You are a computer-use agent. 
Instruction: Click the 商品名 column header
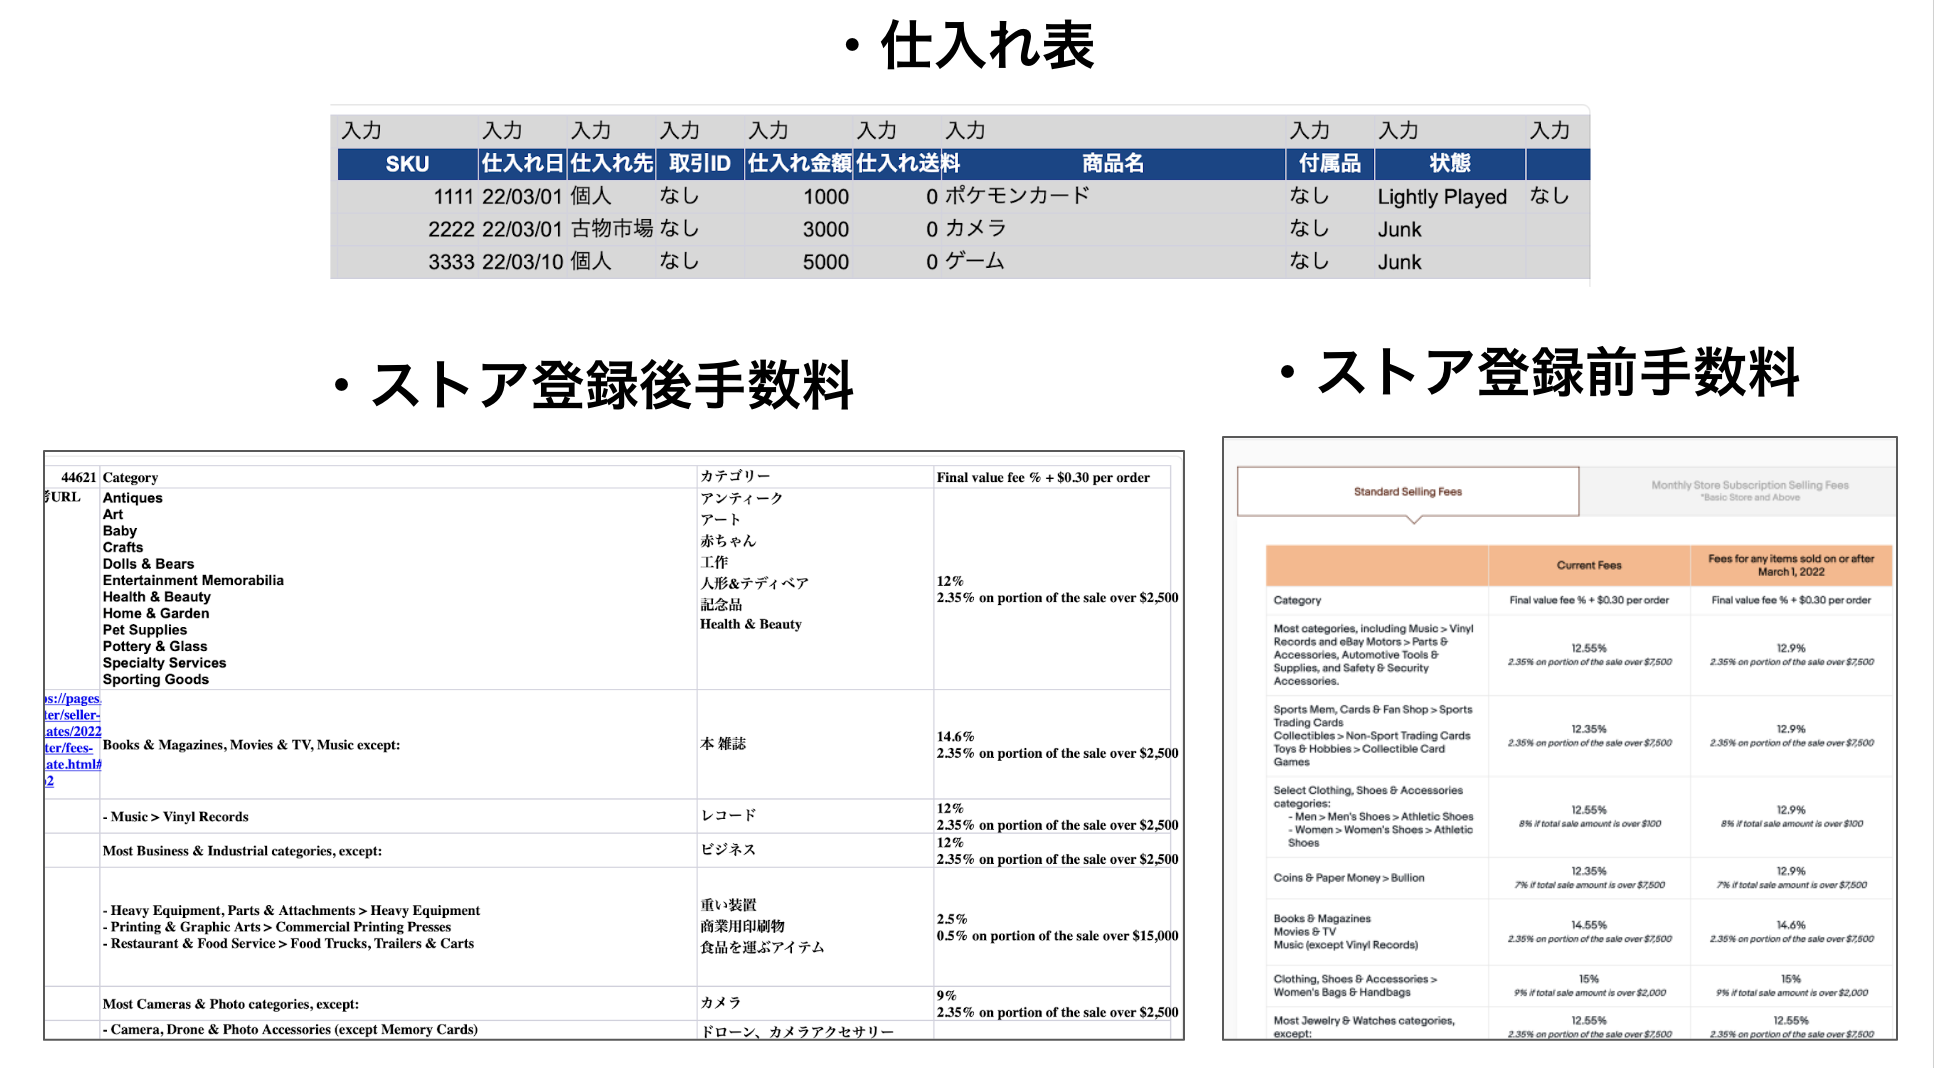tap(1112, 164)
